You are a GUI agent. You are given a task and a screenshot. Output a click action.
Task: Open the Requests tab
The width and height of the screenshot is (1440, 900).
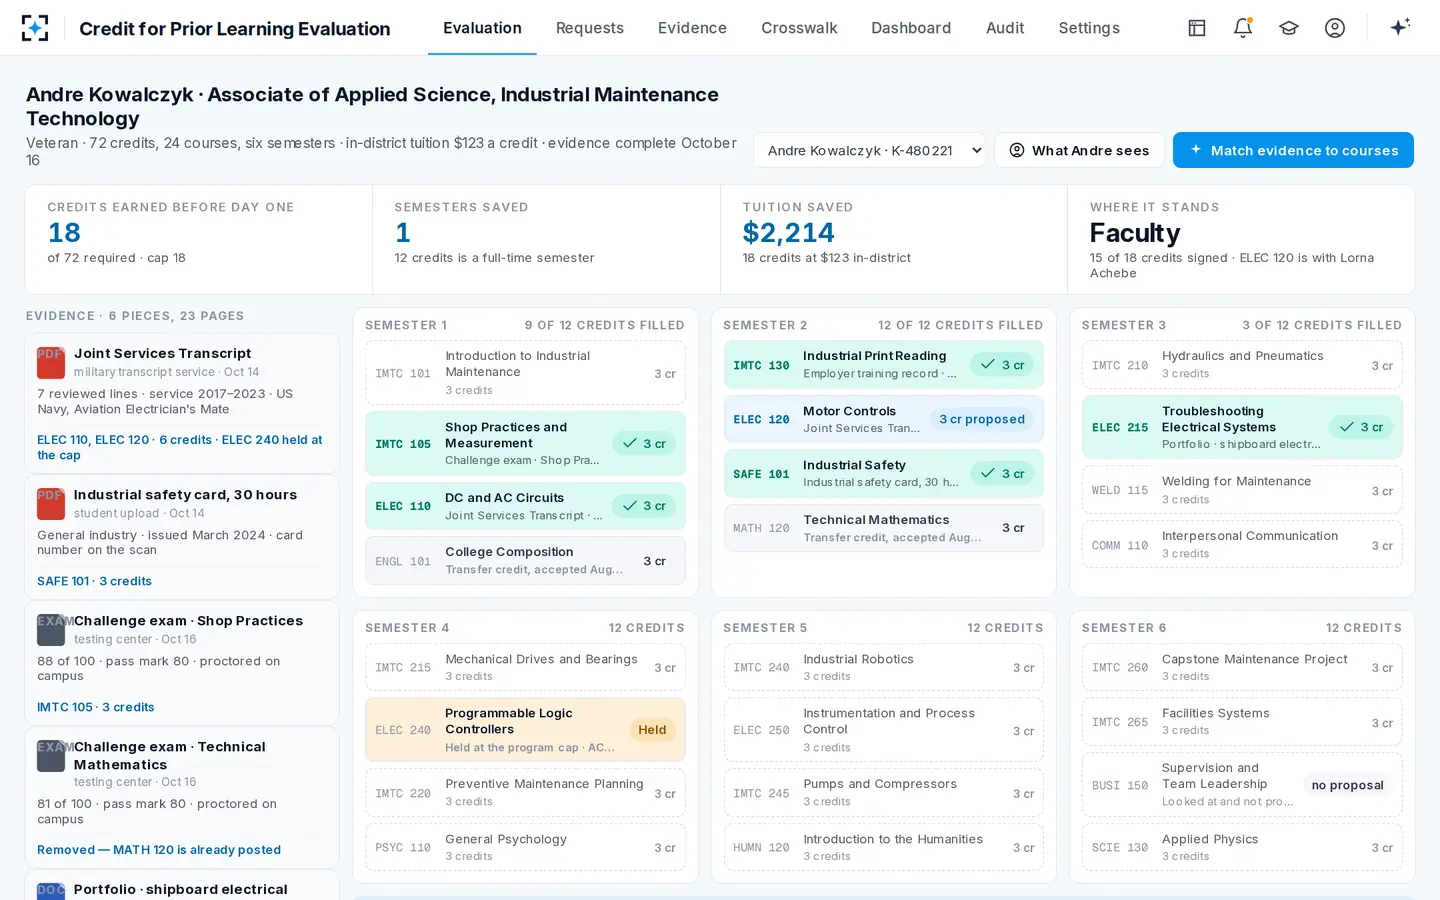(x=590, y=28)
